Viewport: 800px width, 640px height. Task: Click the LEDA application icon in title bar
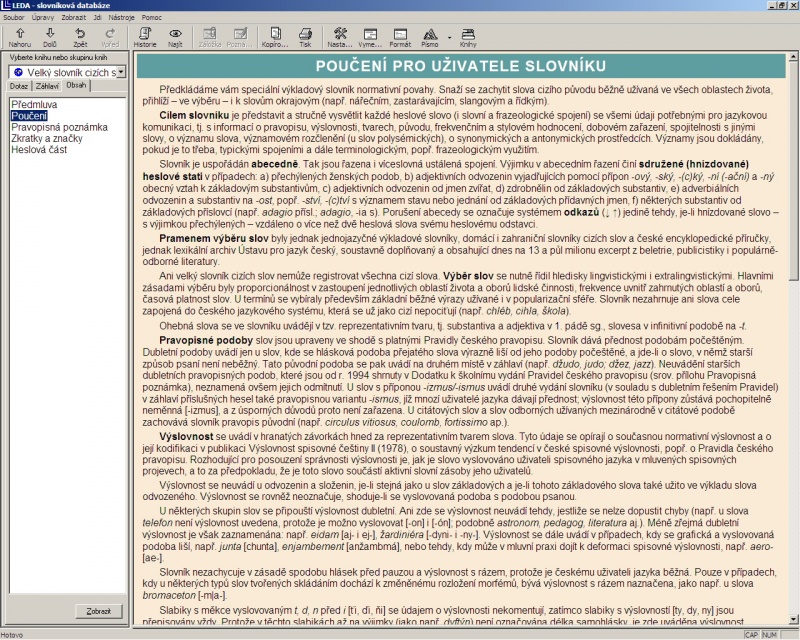6,5
